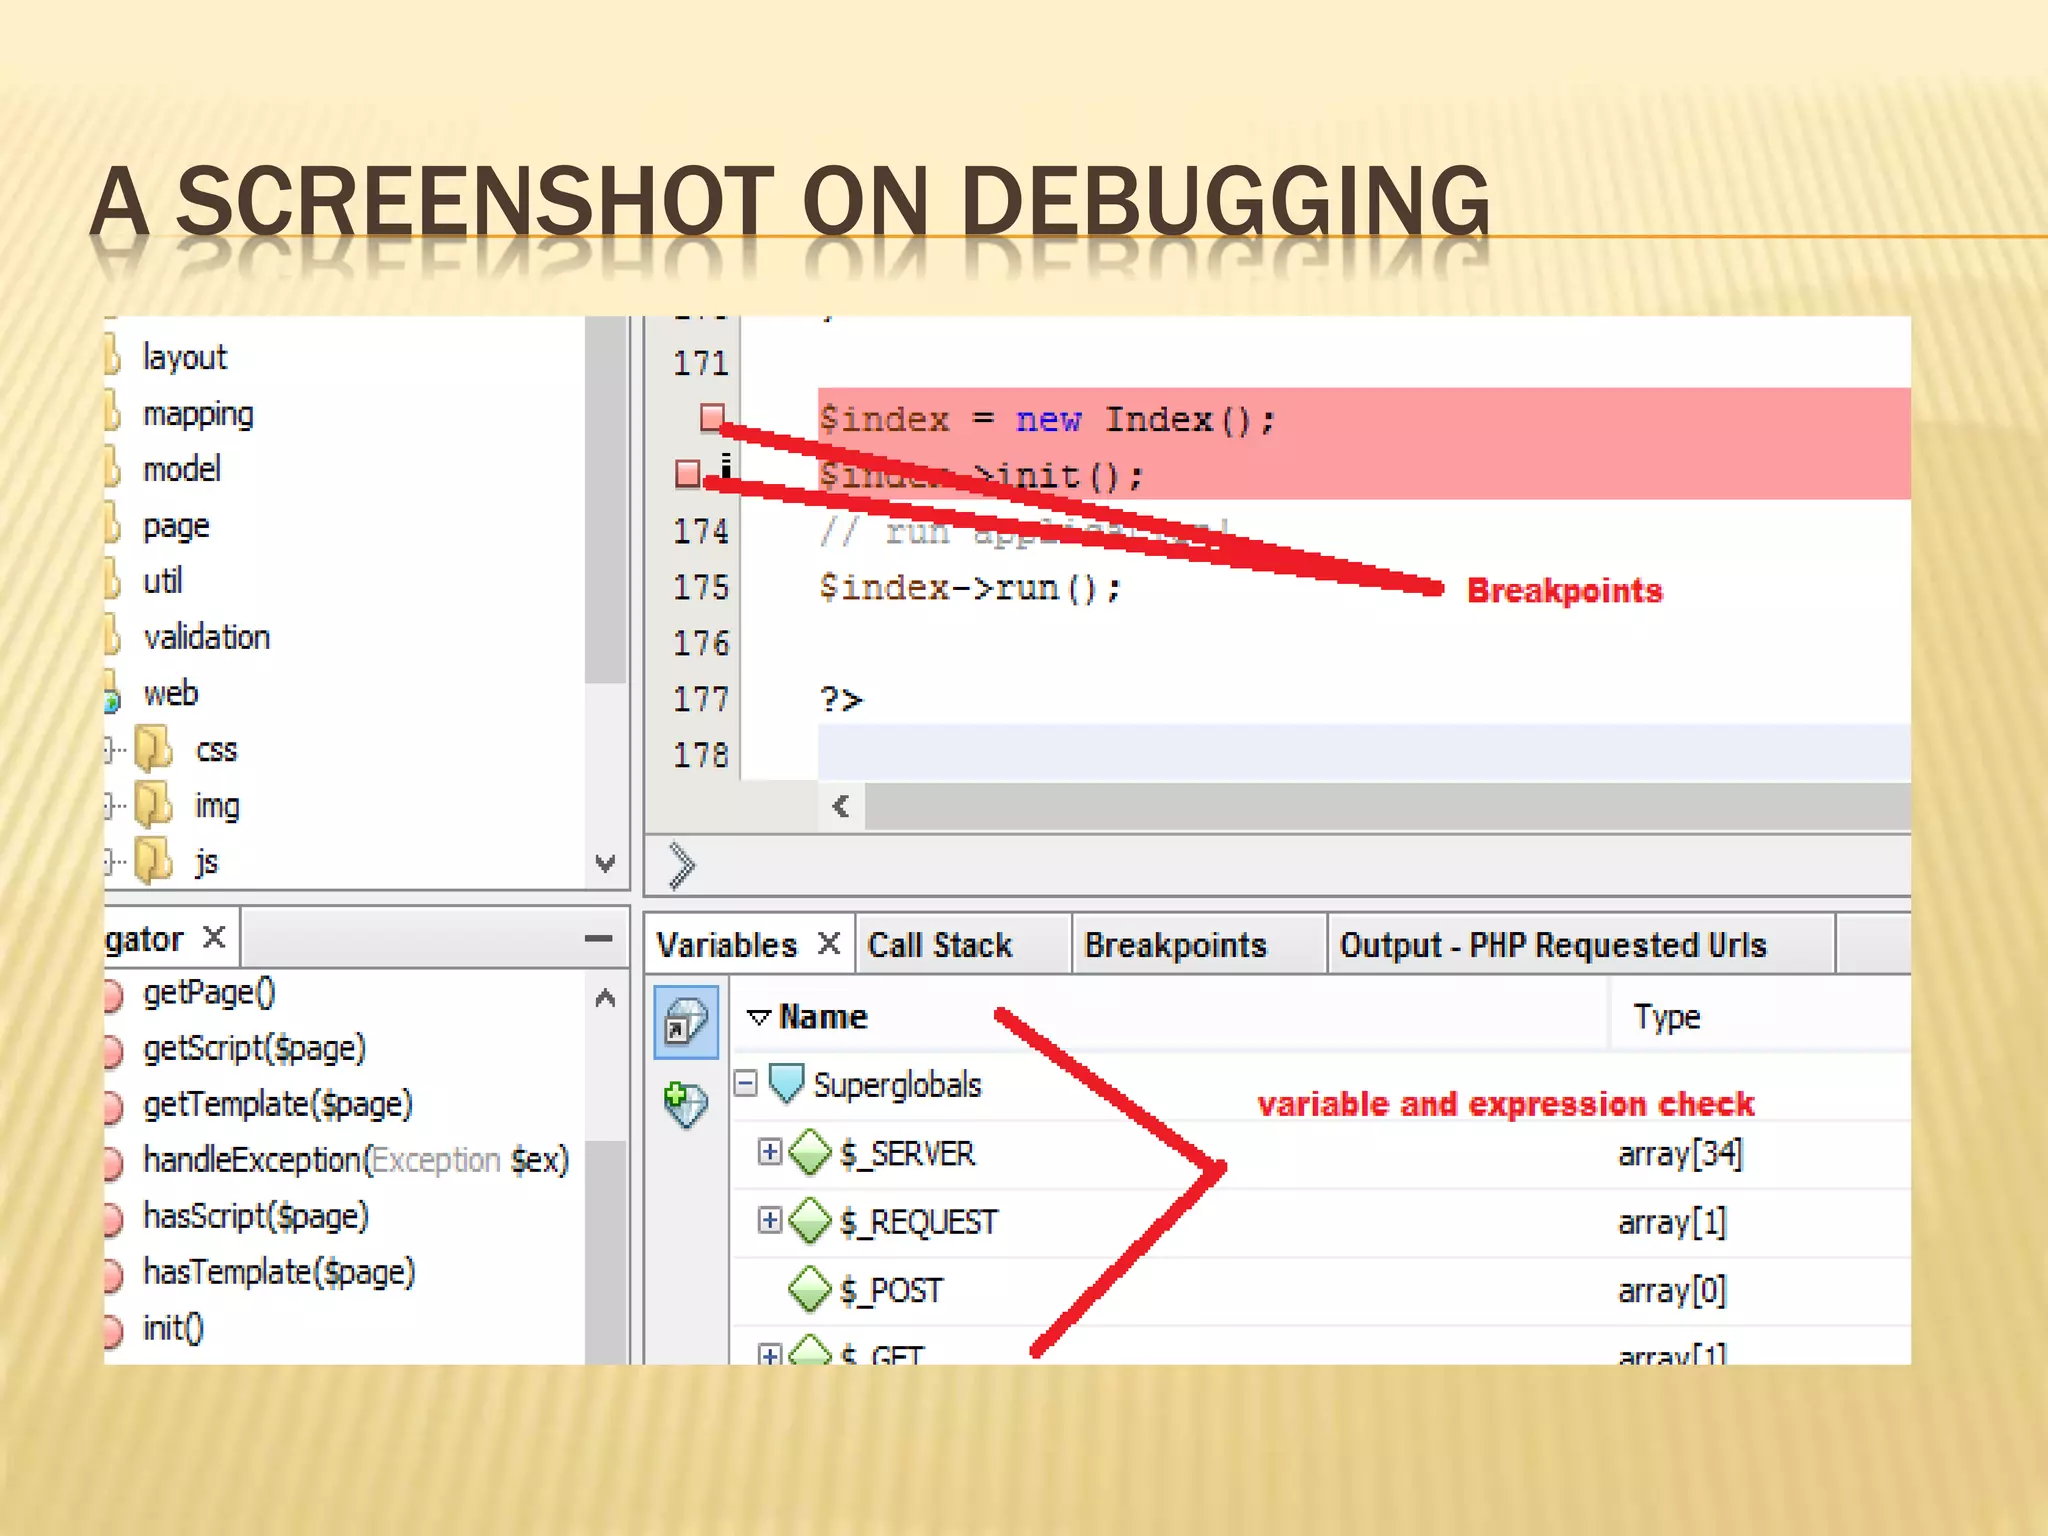Click the project tree scroll-down arrow

pos(605,863)
